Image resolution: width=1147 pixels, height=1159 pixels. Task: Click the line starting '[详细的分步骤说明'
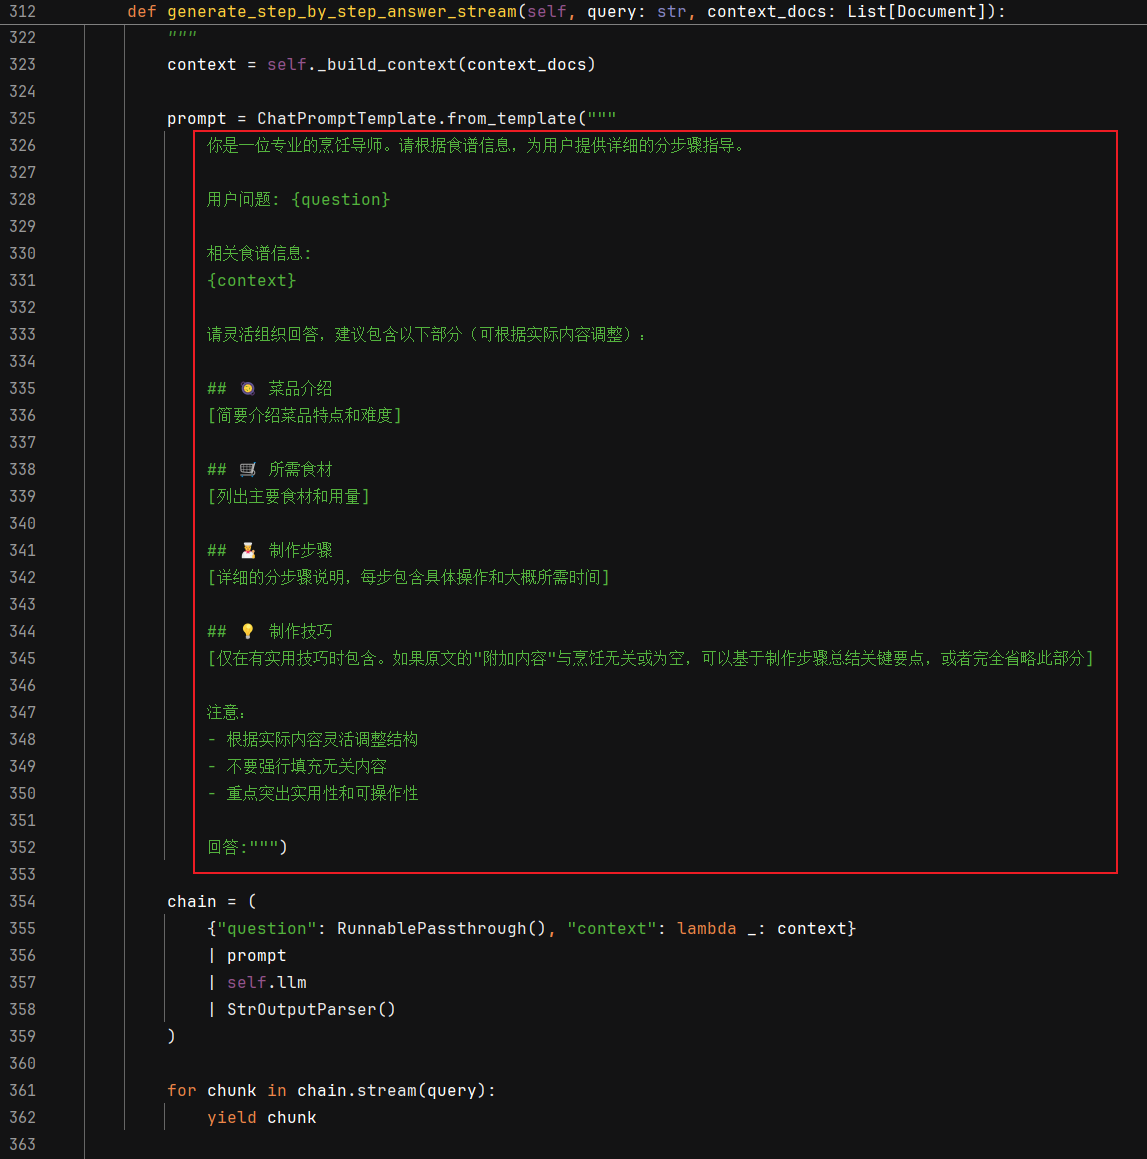coord(409,577)
